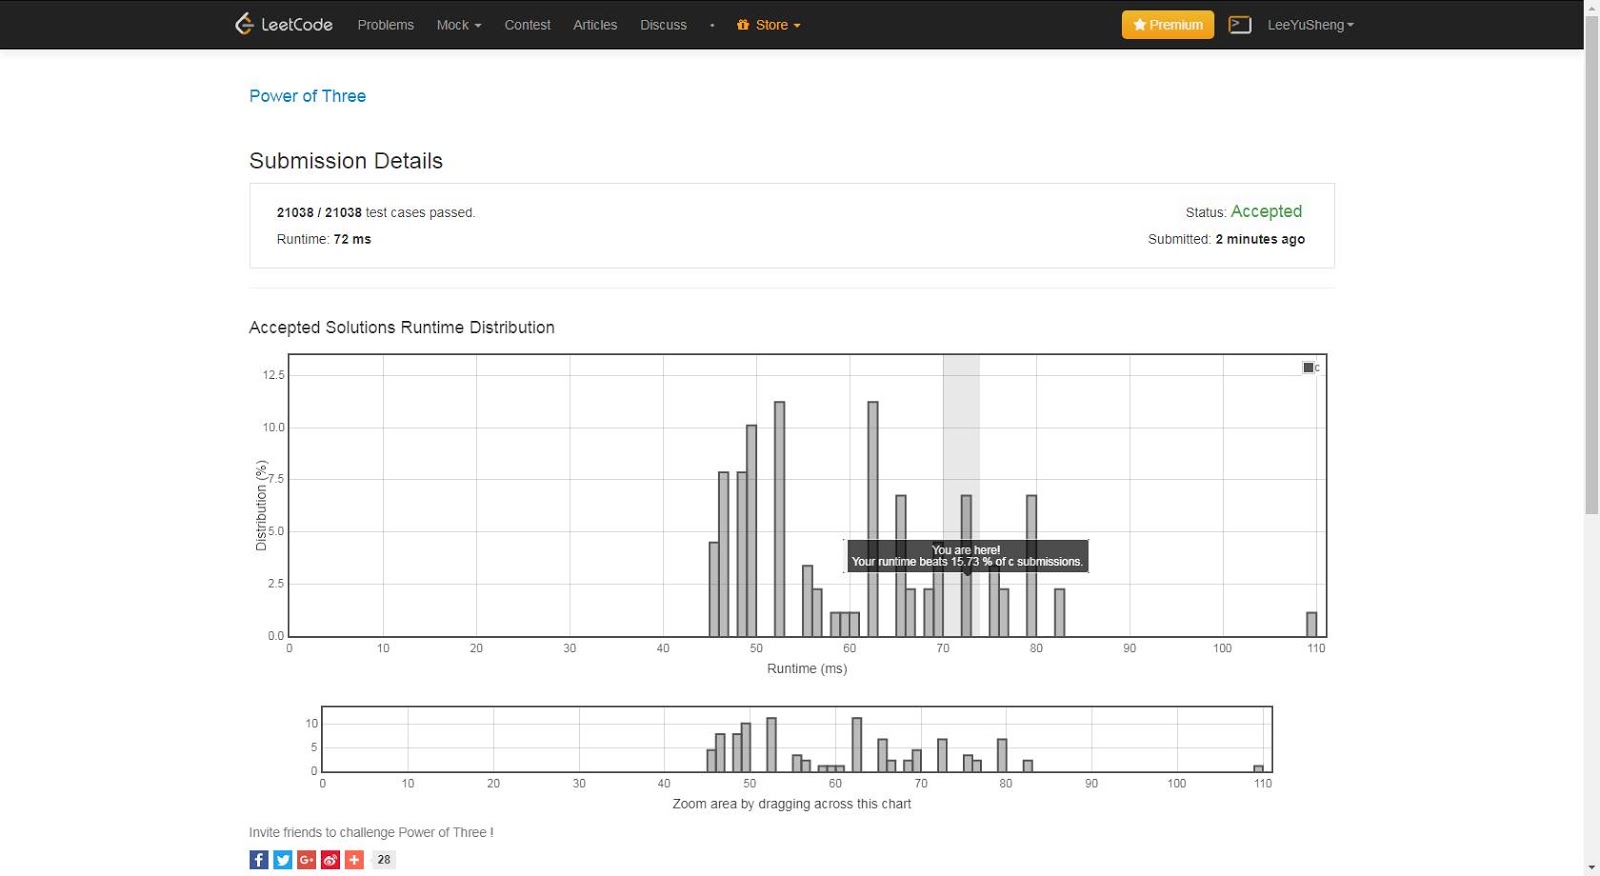The image size is (1600, 876).
Task: Expand the Mock dropdown menu
Action: pos(458,25)
